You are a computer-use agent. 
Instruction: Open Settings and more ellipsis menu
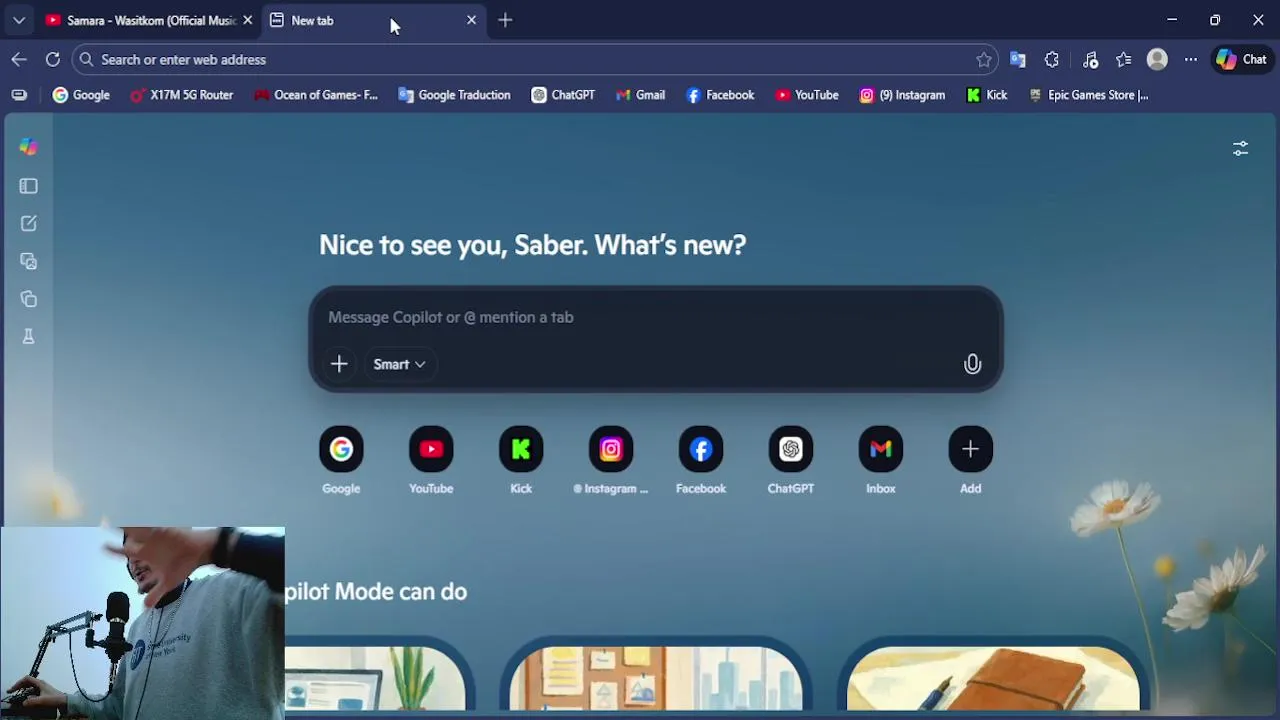1191,60
